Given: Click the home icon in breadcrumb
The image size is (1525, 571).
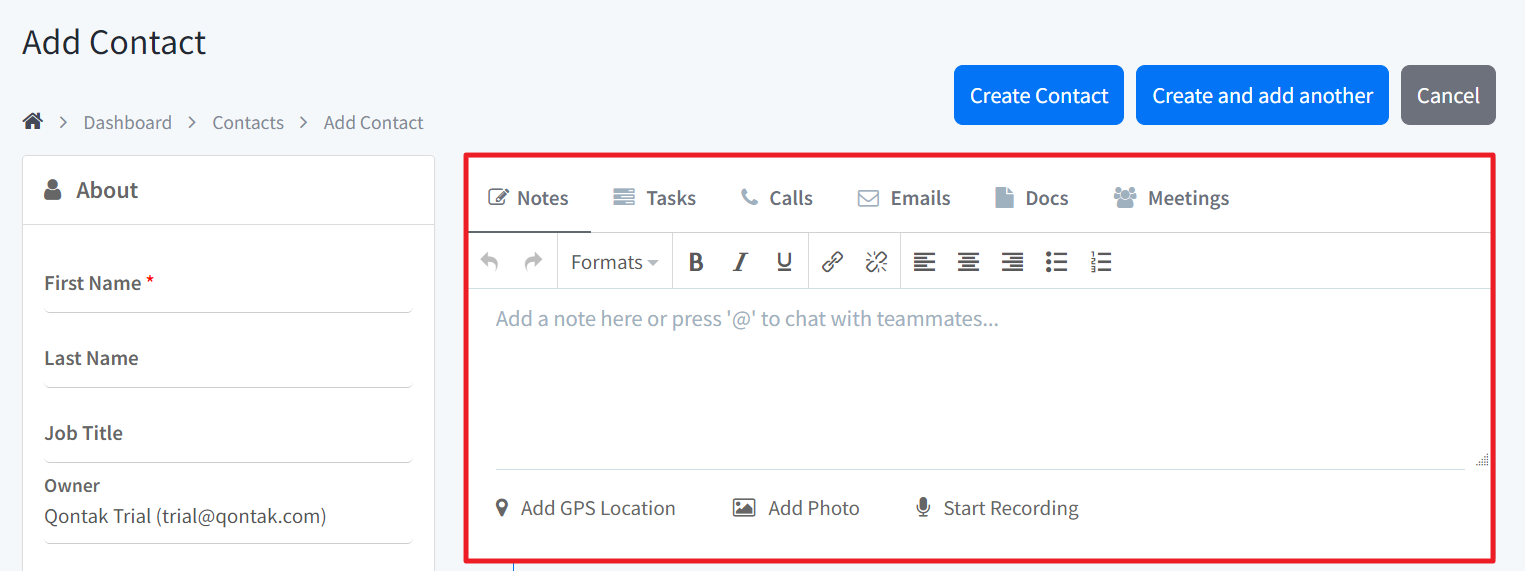Looking at the screenshot, I should (x=33, y=122).
